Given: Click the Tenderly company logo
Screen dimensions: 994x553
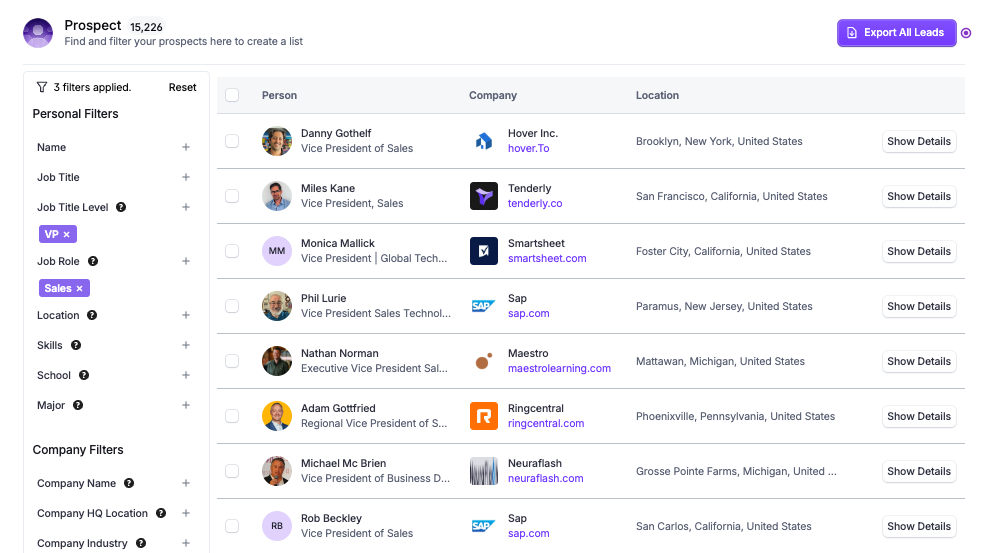Looking at the screenshot, I should [484, 196].
